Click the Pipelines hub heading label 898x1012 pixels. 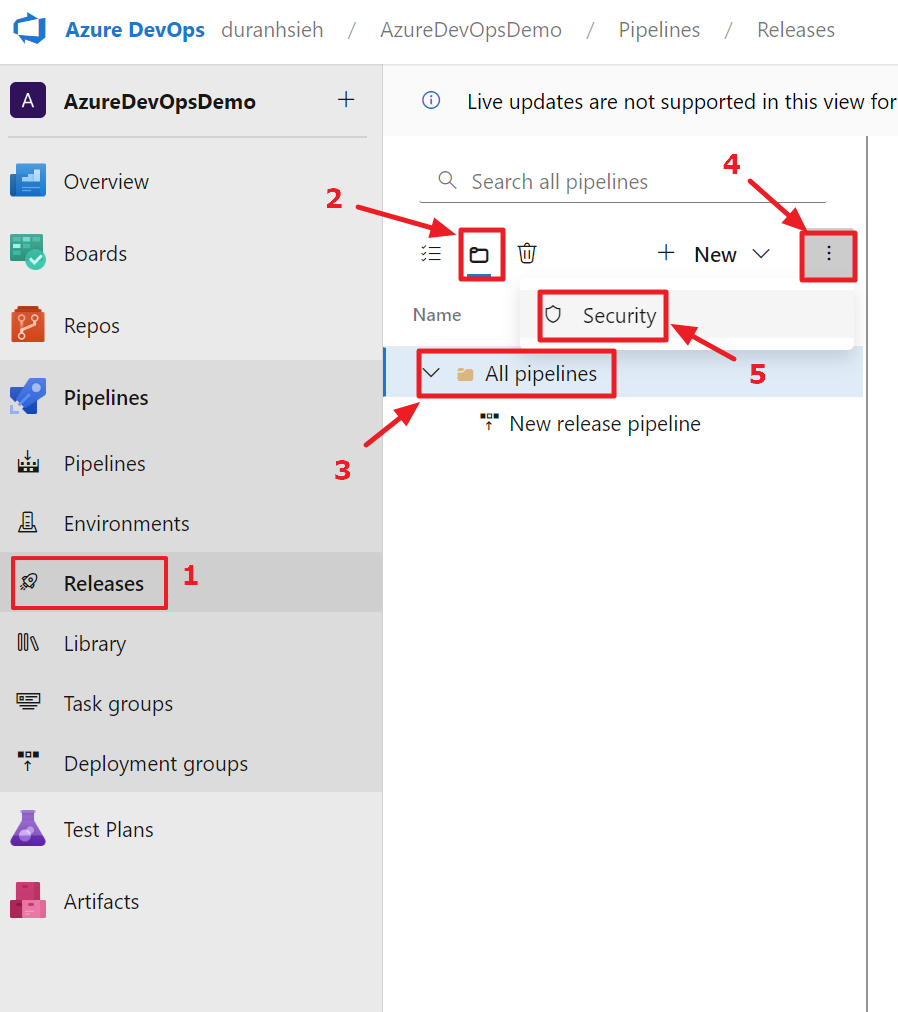106,398
